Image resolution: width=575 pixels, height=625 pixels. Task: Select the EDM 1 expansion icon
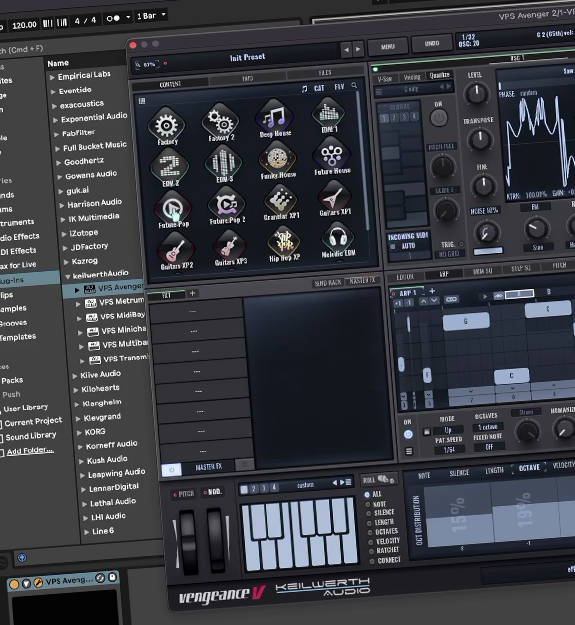pyautogui.click(x=328, y=115)
